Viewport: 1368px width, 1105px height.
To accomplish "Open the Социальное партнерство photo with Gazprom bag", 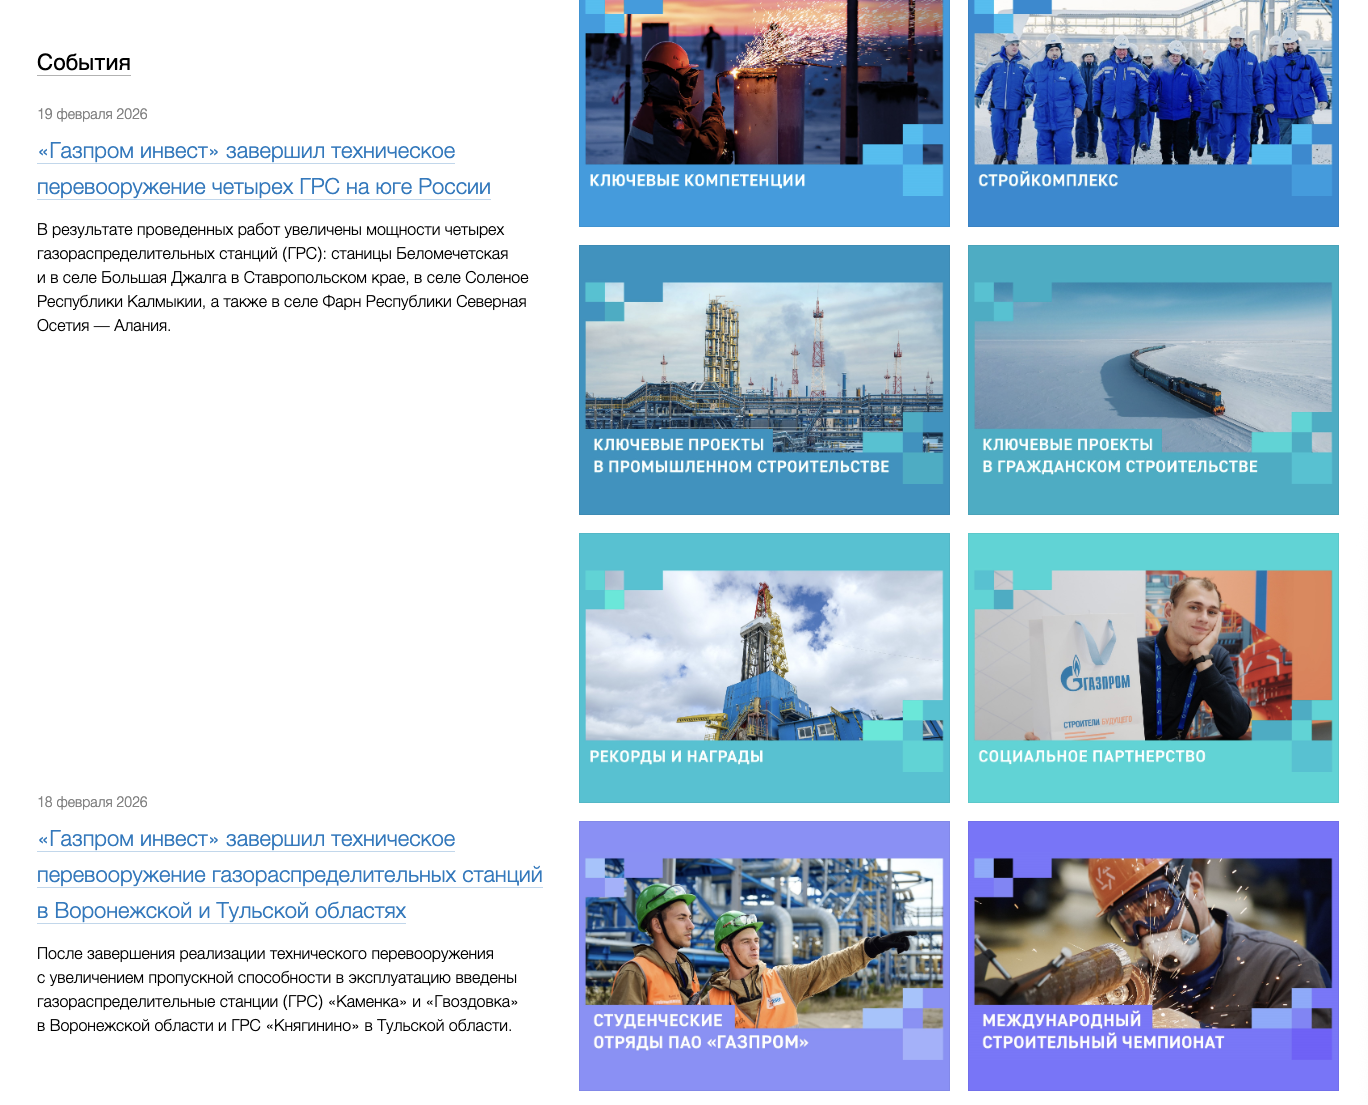I will [1152, 650].
